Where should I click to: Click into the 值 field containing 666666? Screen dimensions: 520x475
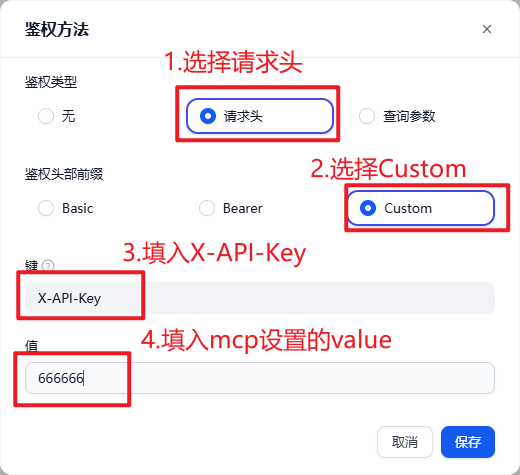[260, 378]
